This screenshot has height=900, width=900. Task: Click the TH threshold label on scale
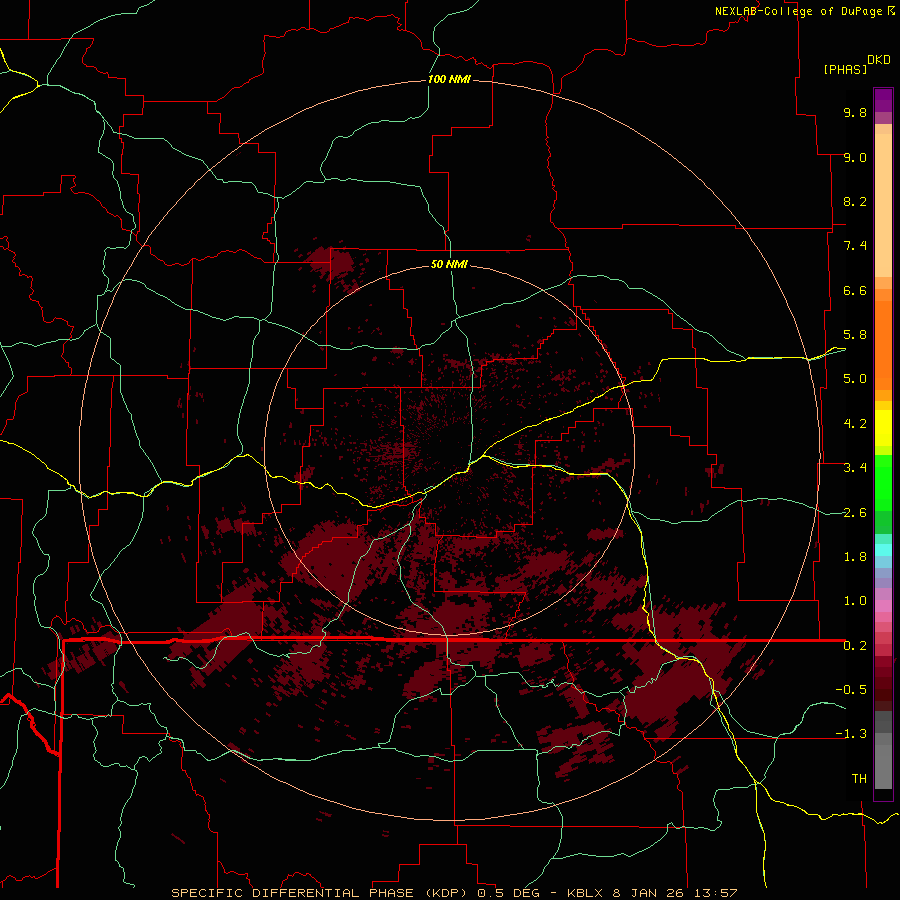point(859,779)
